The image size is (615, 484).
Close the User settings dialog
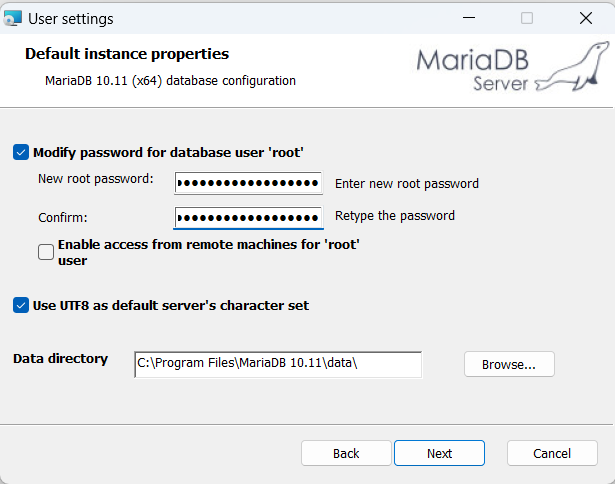585,18
